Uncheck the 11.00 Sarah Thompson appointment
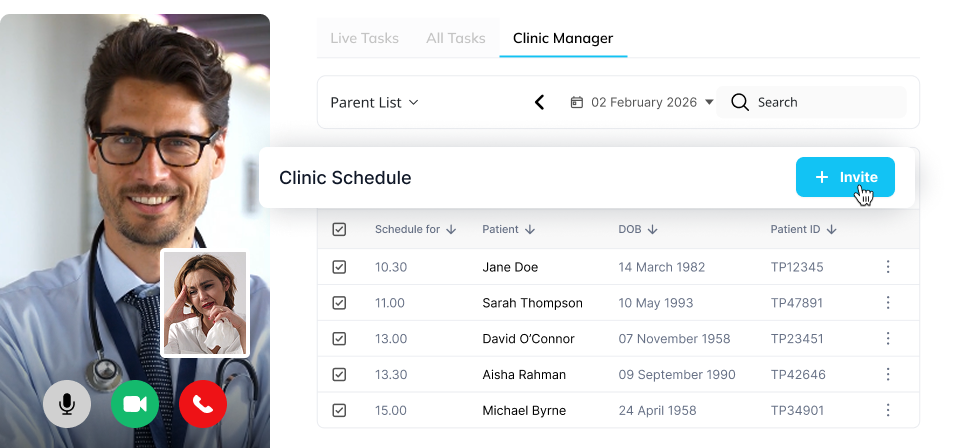Viewport: 955px width, 448px height. coord(339,303)
